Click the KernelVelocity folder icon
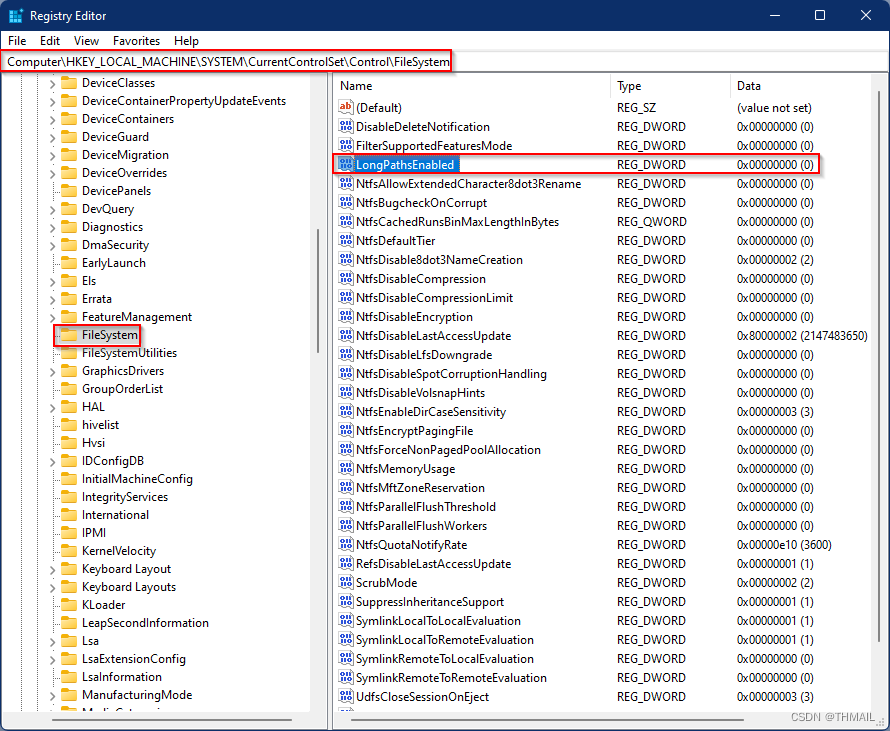 pyautogui.click(x=69, y=551)
